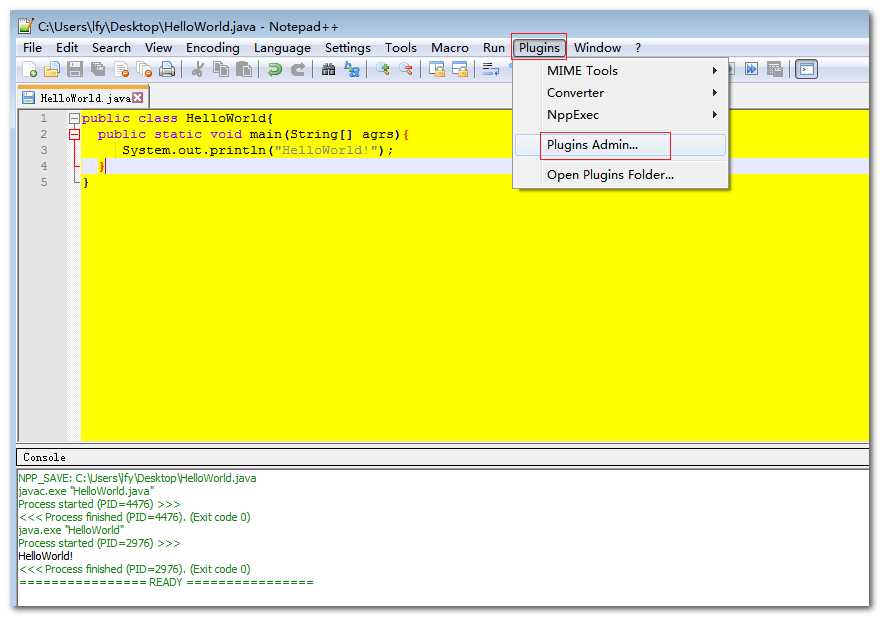880x617 pixels.
Task: Close the HelloWorld.java tab with red X
Action: click(138, 98)
